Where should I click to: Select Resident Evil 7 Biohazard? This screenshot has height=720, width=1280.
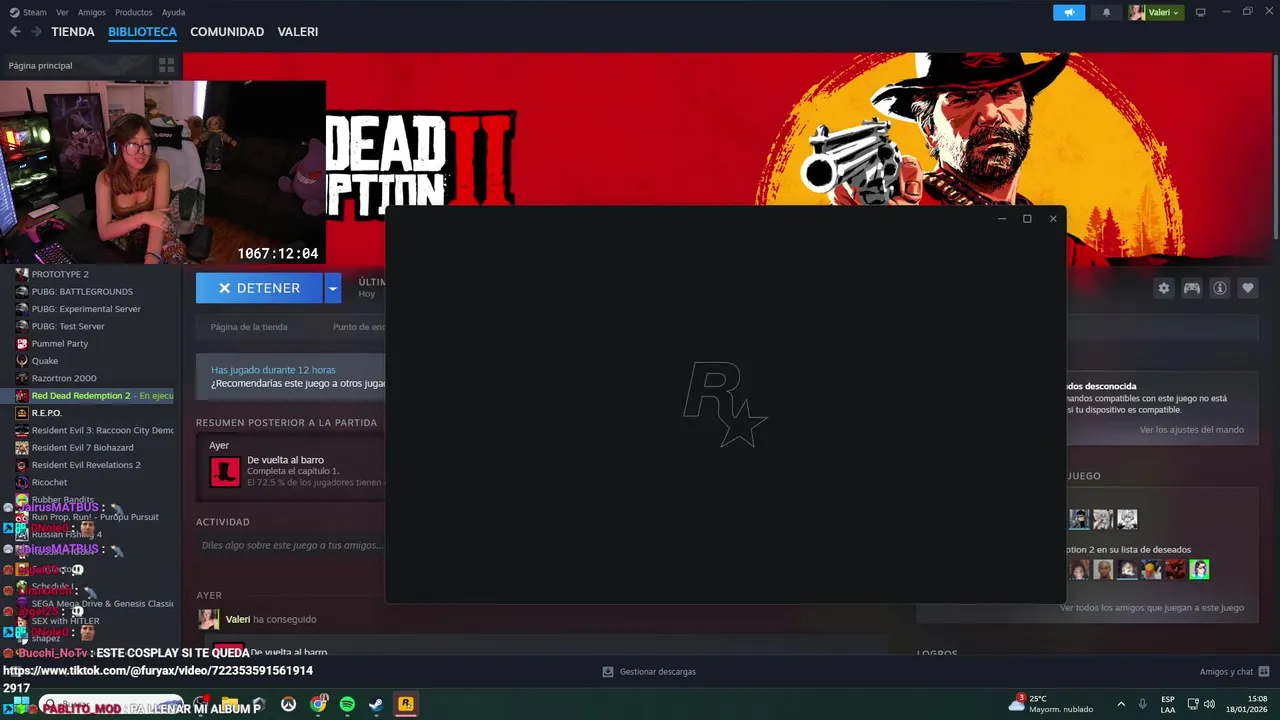(x=82, y=448)
